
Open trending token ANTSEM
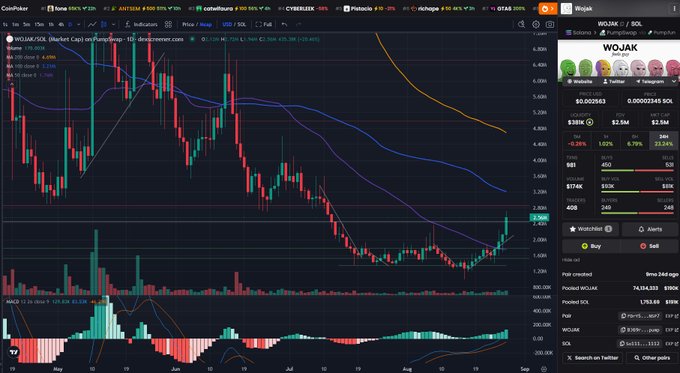pos(143,8)
